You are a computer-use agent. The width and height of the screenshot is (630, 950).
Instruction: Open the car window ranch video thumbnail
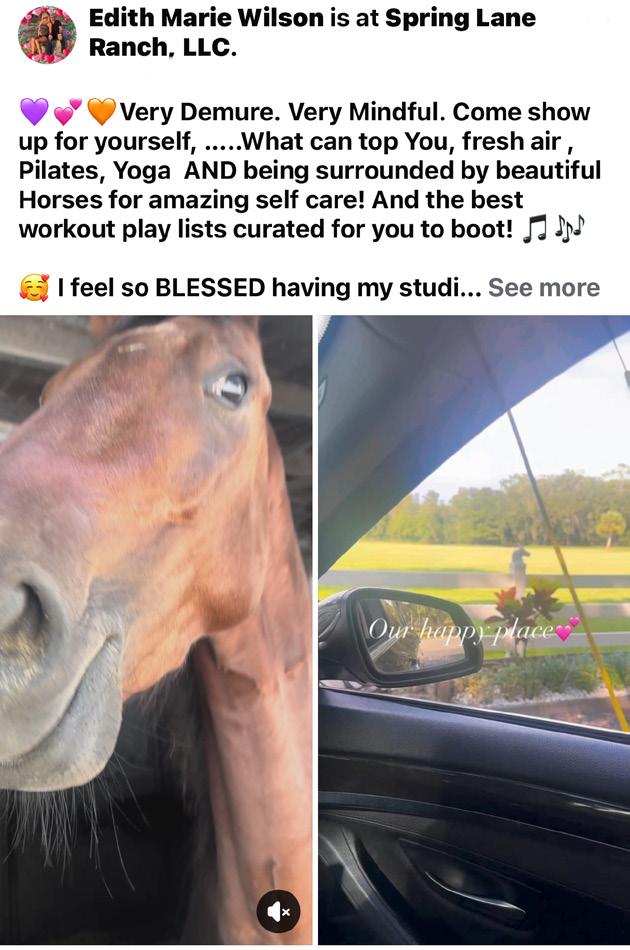coord(474,629)
